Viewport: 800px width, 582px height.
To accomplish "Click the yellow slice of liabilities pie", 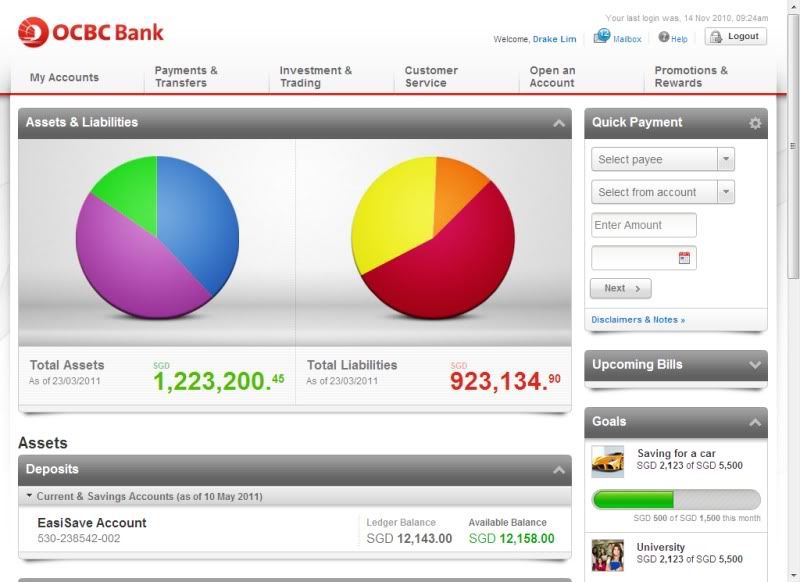I will [393, 214].
